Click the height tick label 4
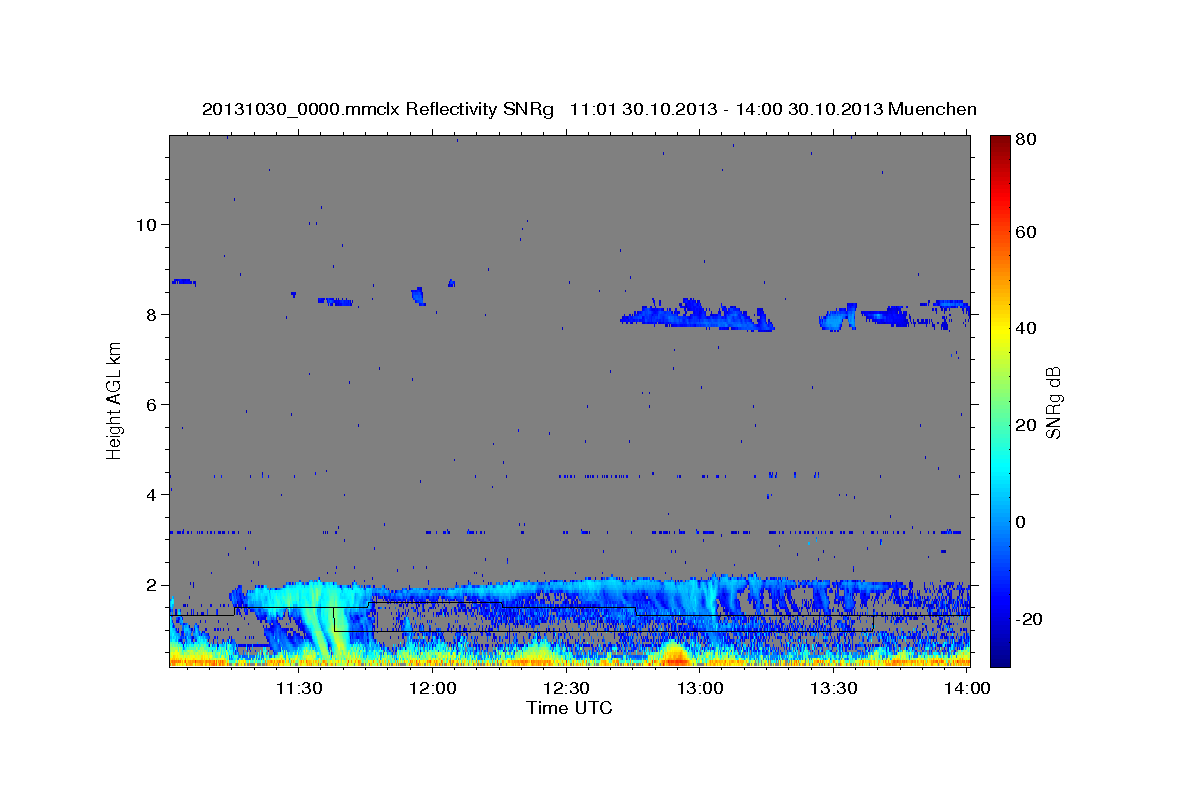Screen dimensions: 1200x800 tap(149, 494)
